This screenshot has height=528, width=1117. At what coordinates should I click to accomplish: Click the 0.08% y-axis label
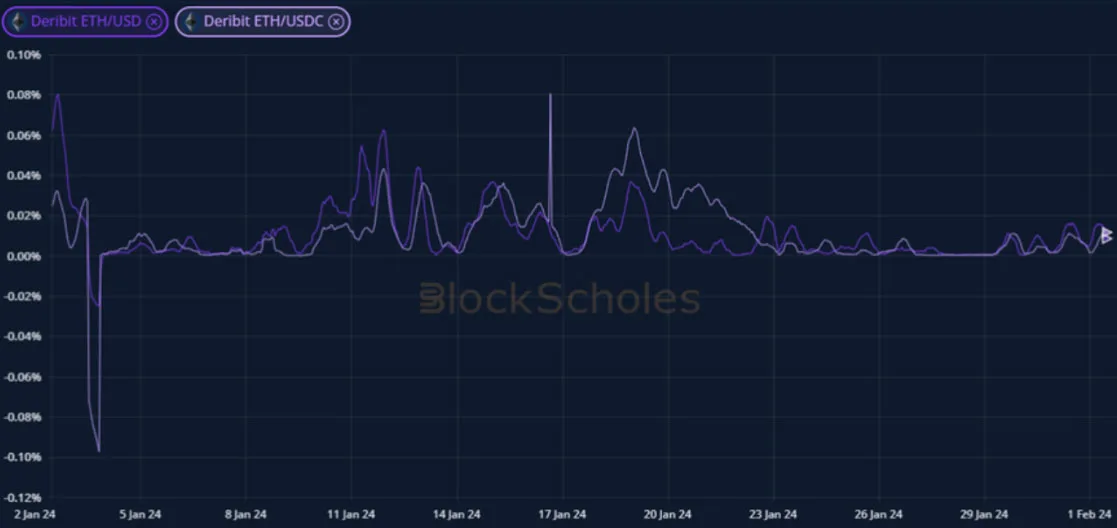point(24,95)
